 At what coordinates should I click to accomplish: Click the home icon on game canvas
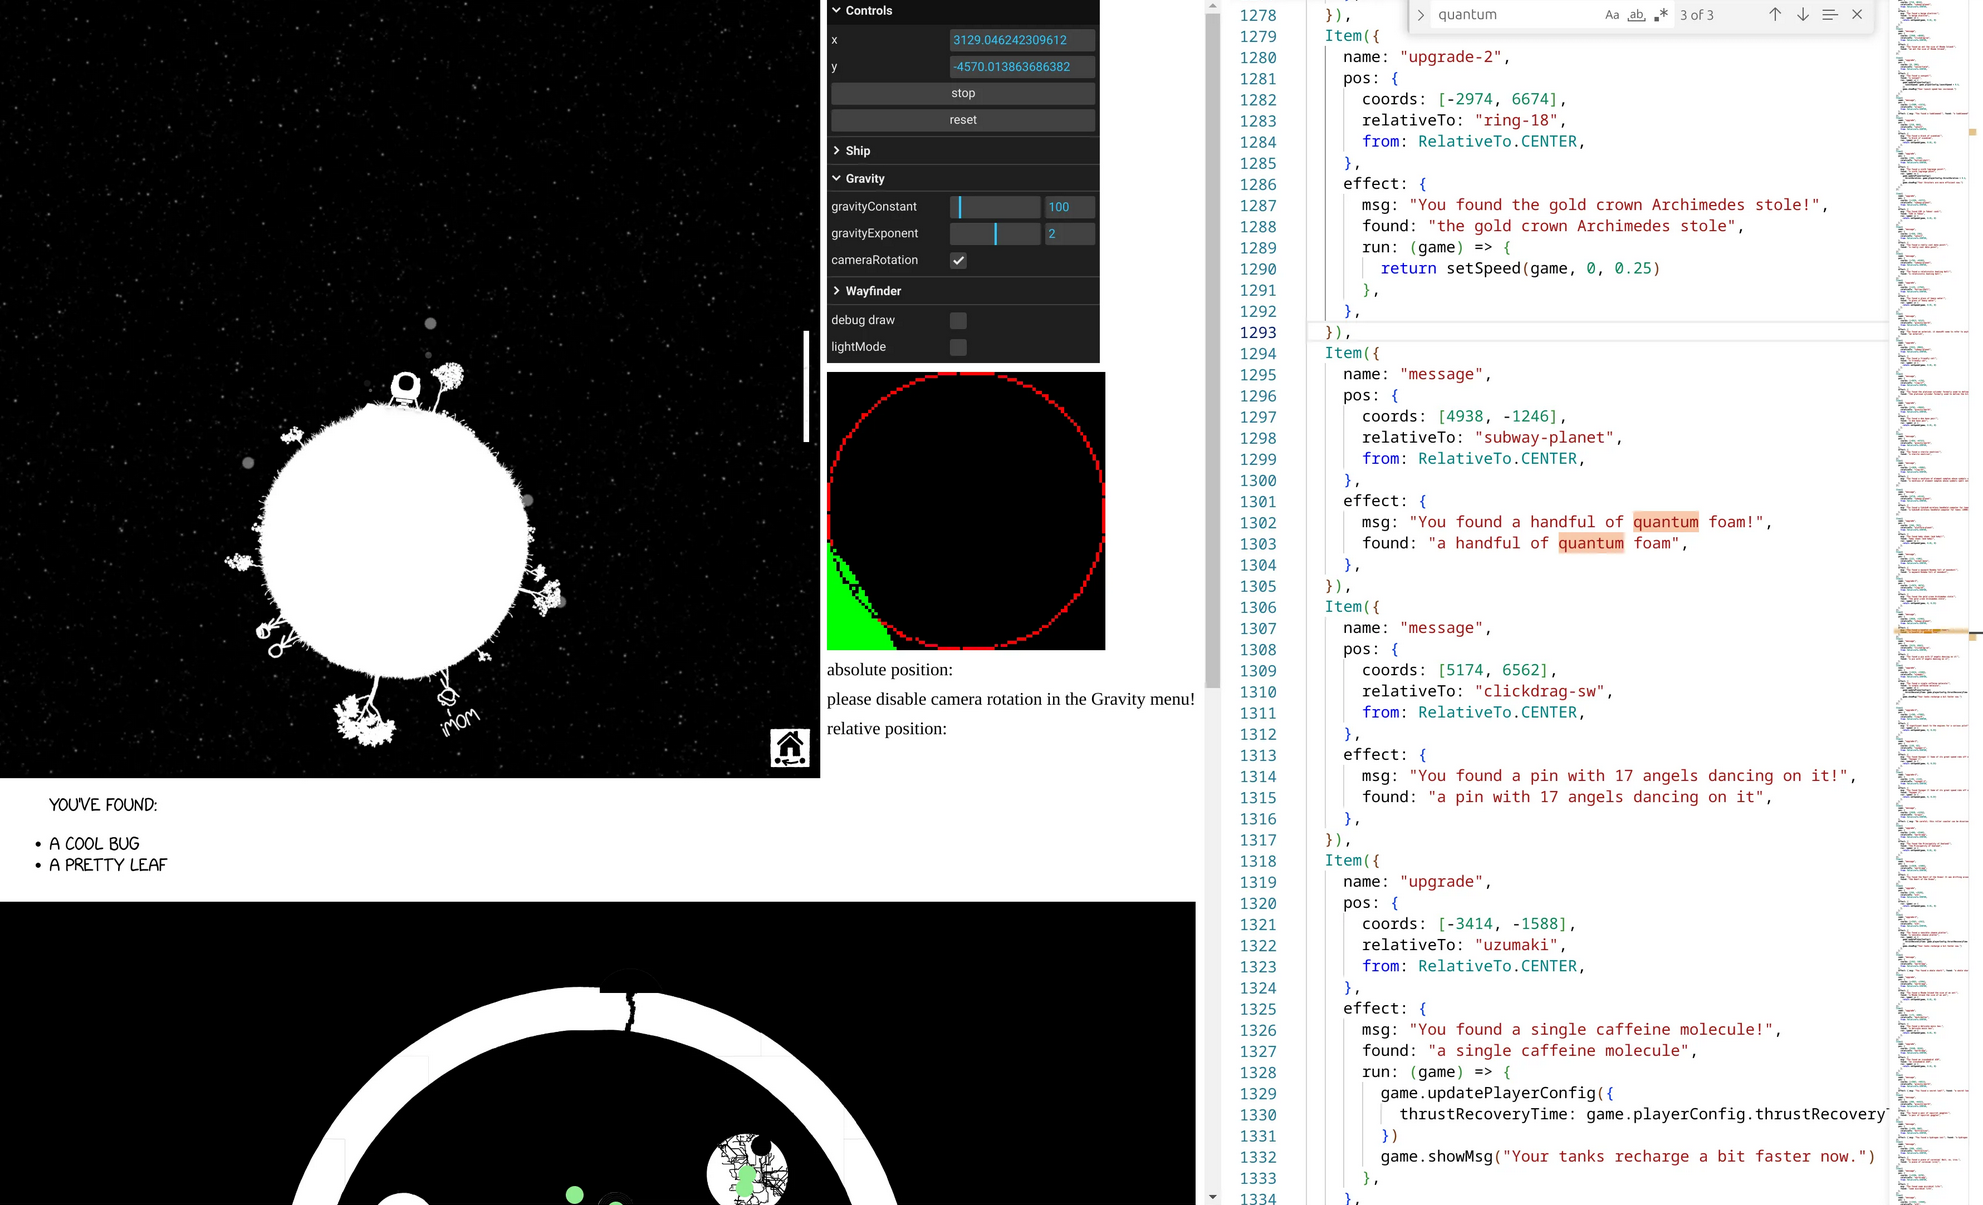pyautogui.click(x=789, y=747)
